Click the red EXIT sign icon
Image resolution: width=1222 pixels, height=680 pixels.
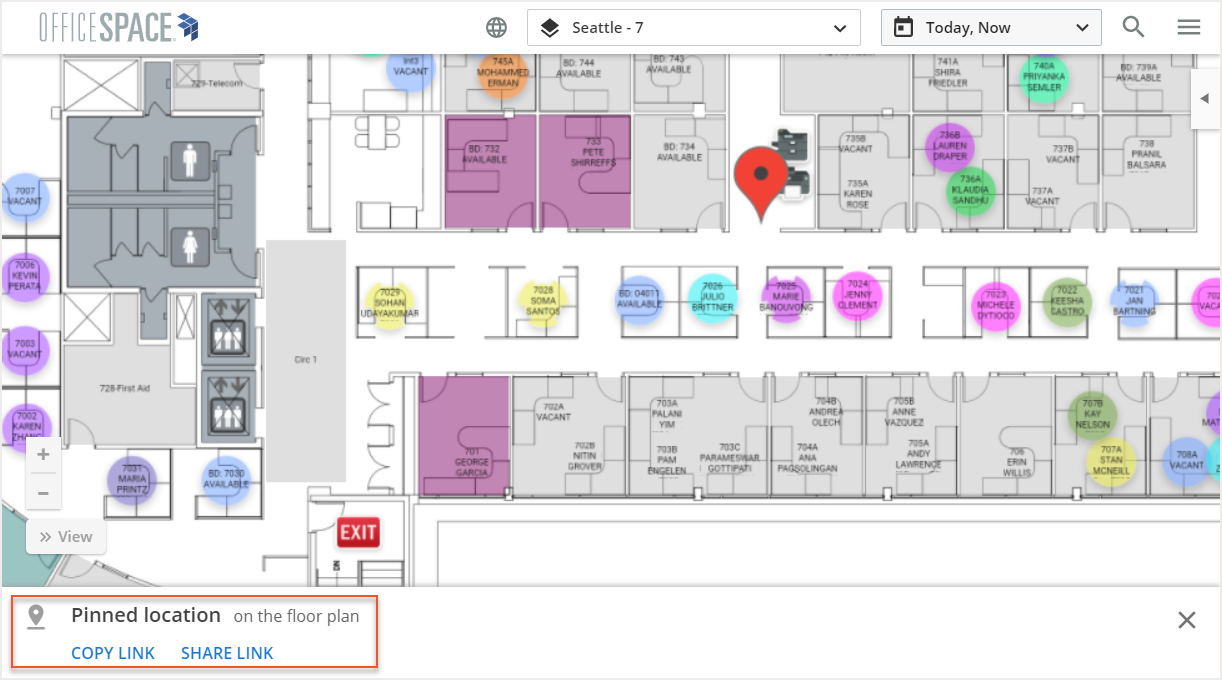click(358, 533)
